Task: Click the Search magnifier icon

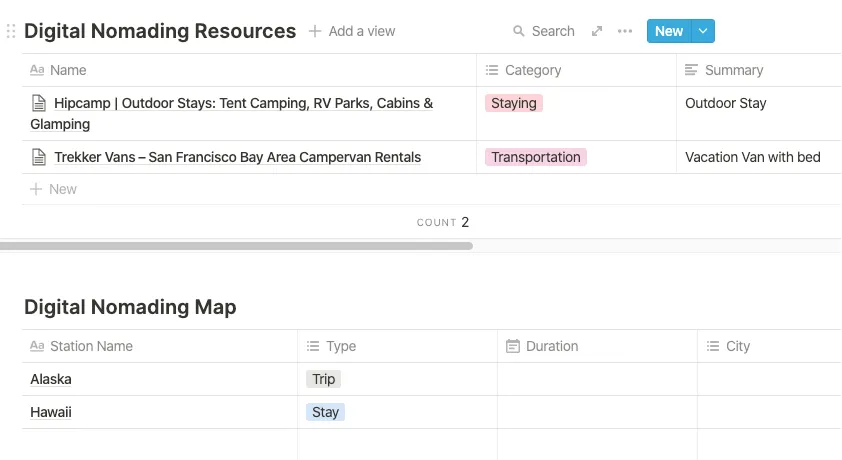Action: (519, 31)
